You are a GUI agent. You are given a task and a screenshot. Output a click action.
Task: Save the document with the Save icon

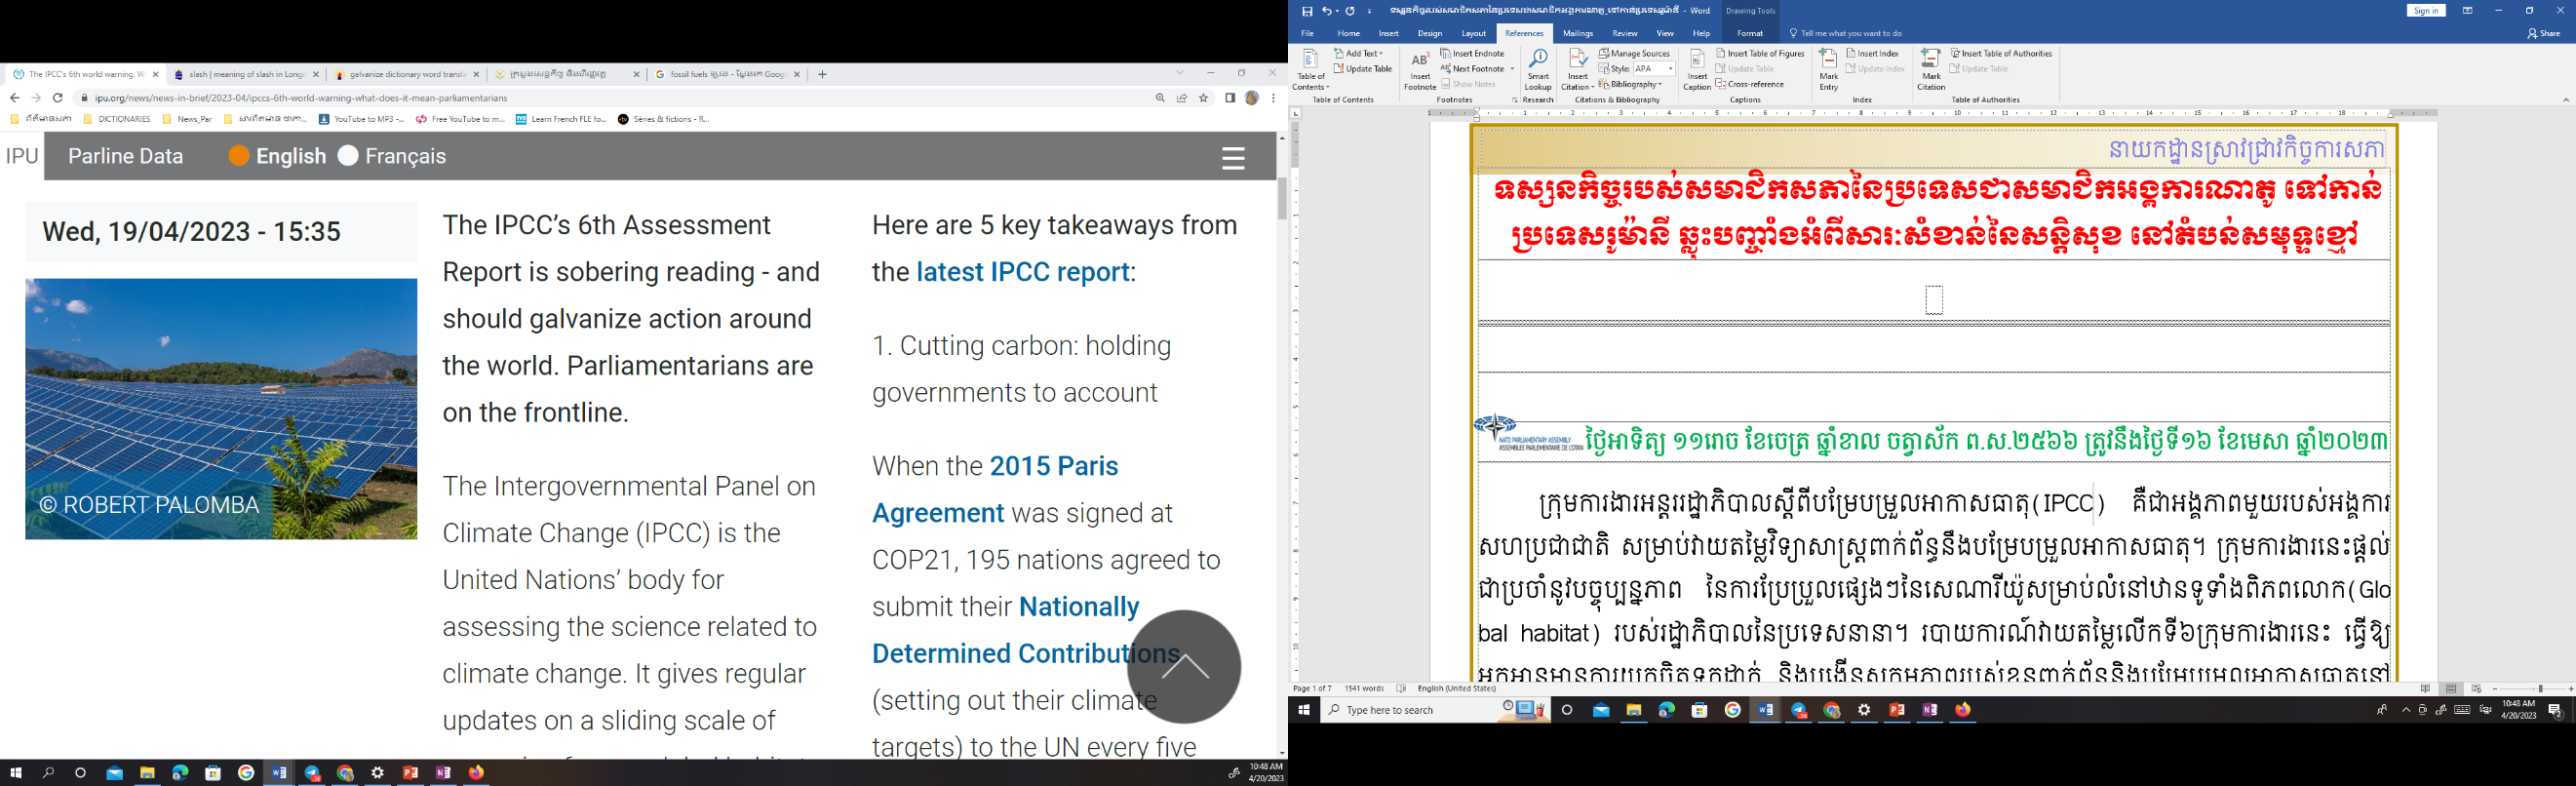pyautogui.click(x=1307, y=11)
